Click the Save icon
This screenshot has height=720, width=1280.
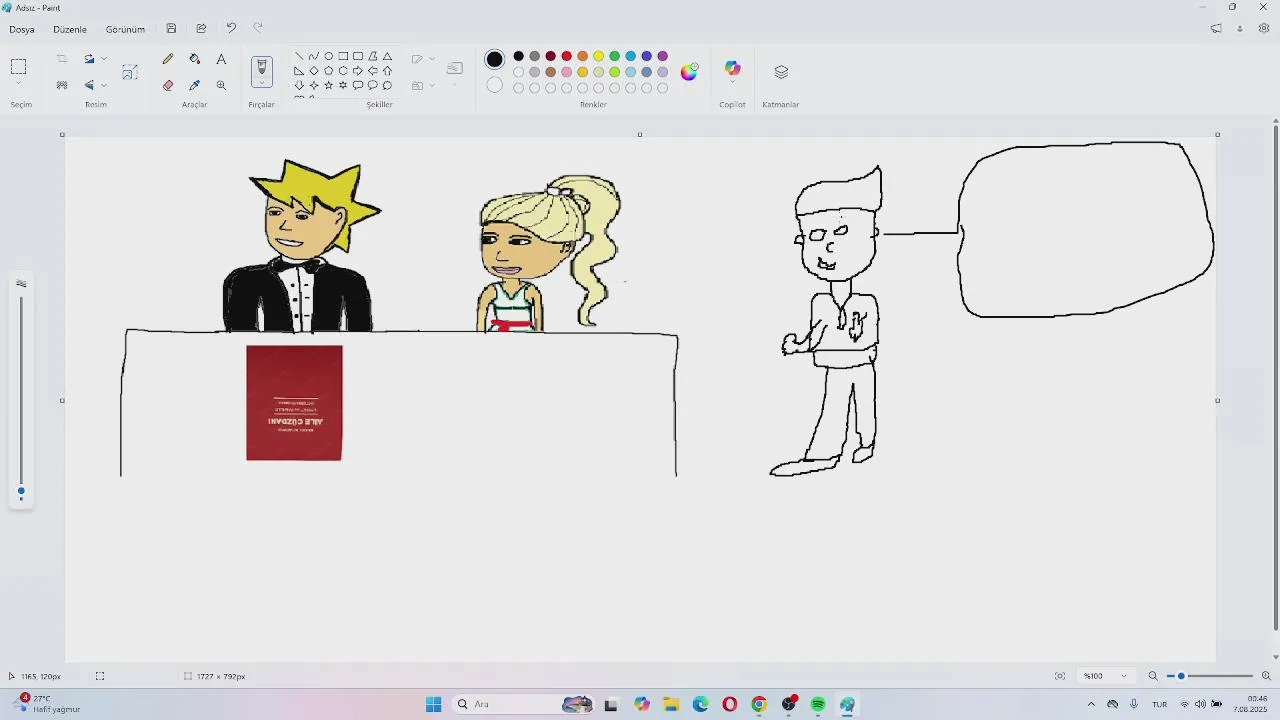tap(172, 29)
